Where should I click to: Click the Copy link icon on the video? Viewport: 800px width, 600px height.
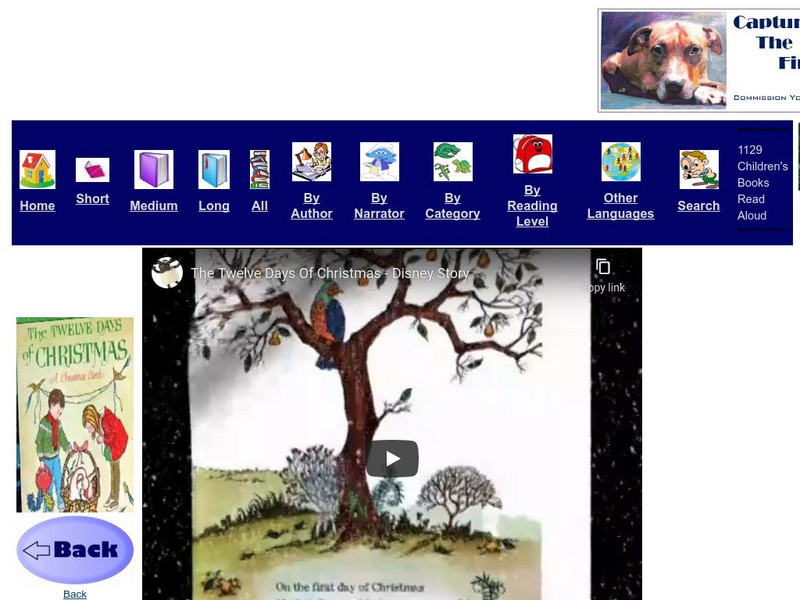[x=603, y=268]
